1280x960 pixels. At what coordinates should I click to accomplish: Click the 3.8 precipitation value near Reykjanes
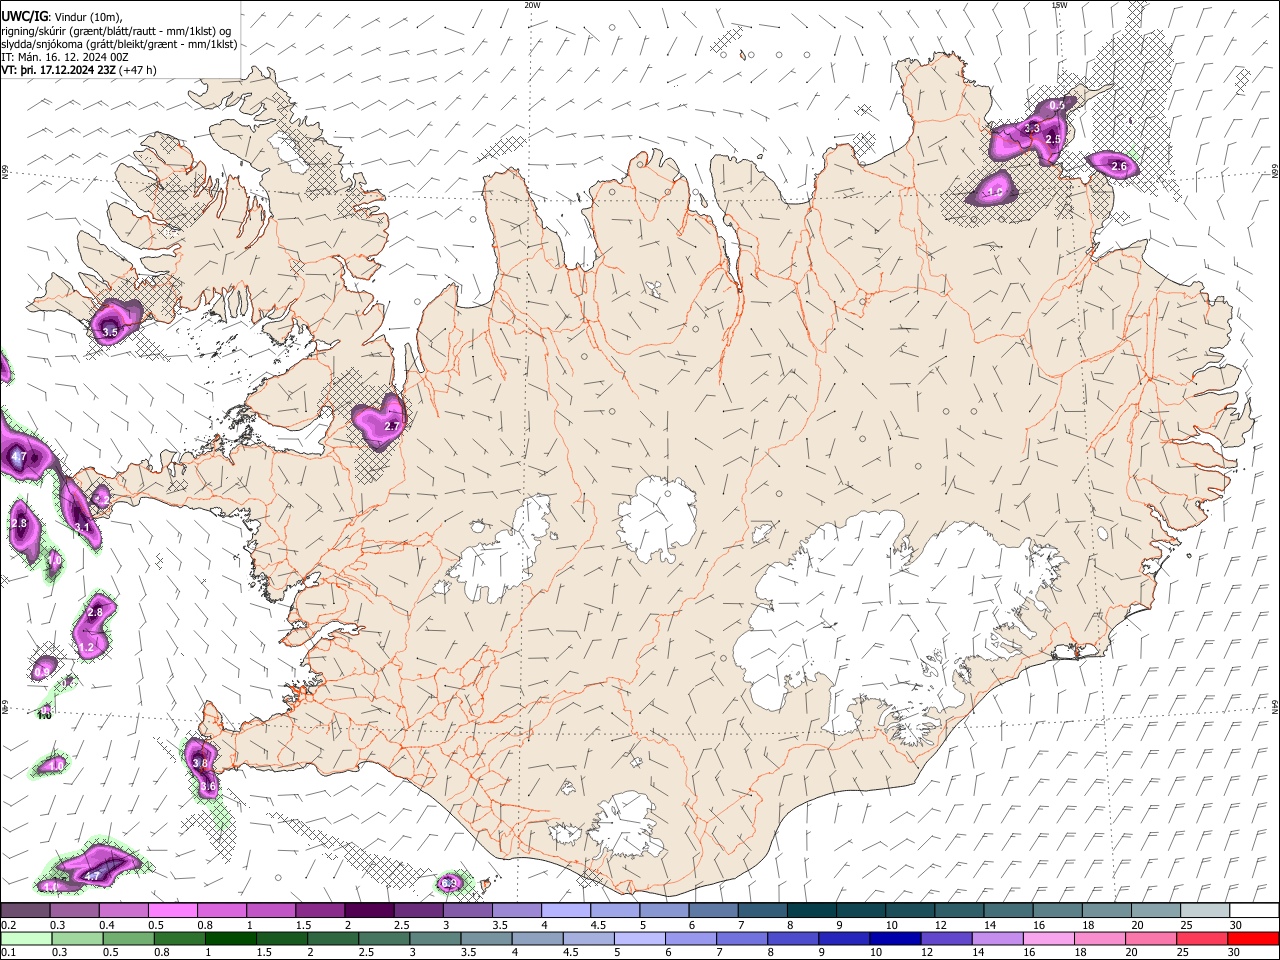199,763
